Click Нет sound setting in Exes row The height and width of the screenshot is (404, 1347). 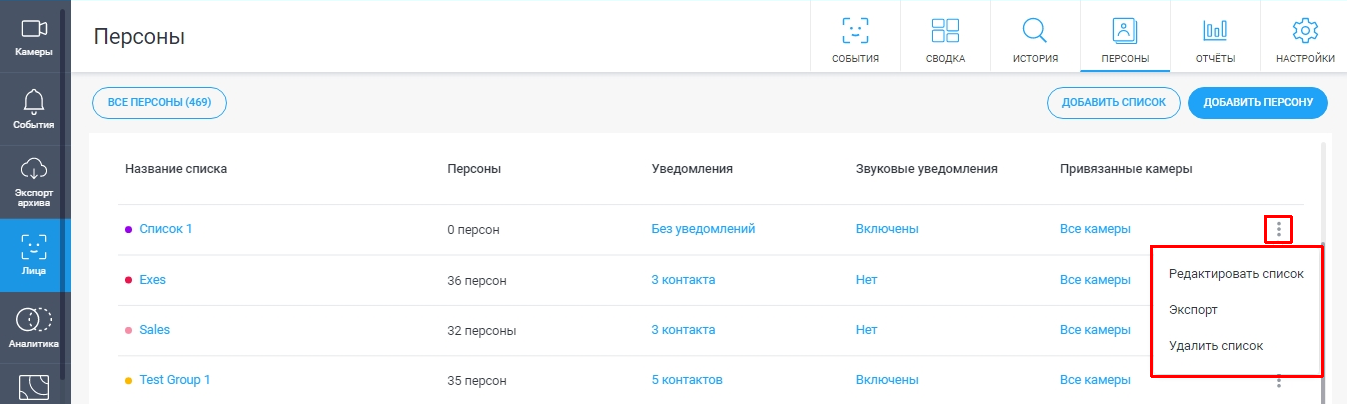866,280
